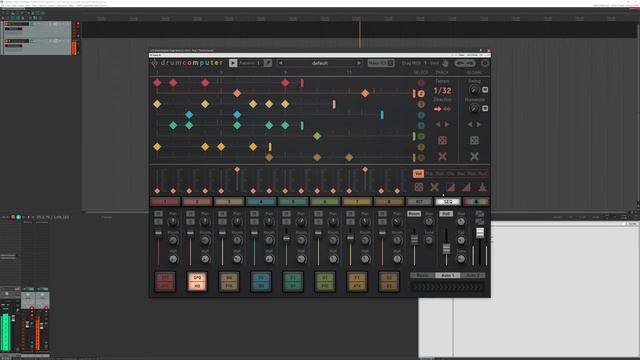Image resolution: width=640 pixels, height=360 pixels.
Task: Open blue track tab 4
Action: tap(261, 202)
